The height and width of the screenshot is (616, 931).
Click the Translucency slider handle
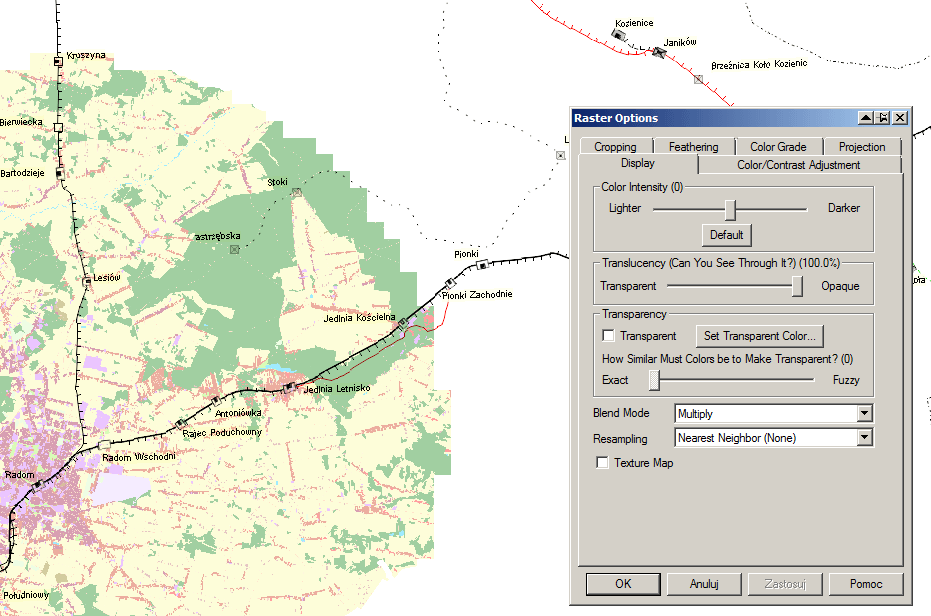click(797, 286)
